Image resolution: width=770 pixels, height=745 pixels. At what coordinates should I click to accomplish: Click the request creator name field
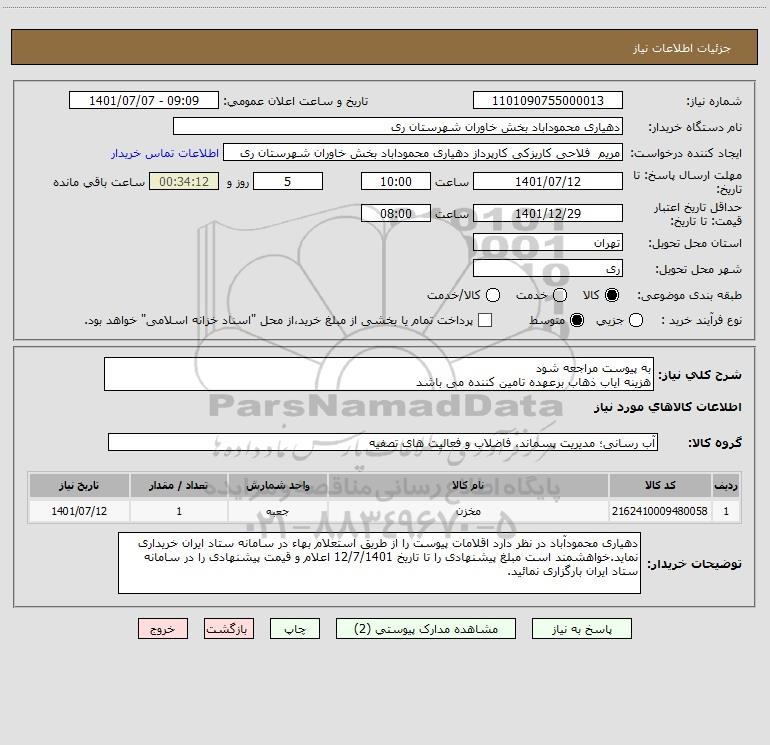coord(423,152)
